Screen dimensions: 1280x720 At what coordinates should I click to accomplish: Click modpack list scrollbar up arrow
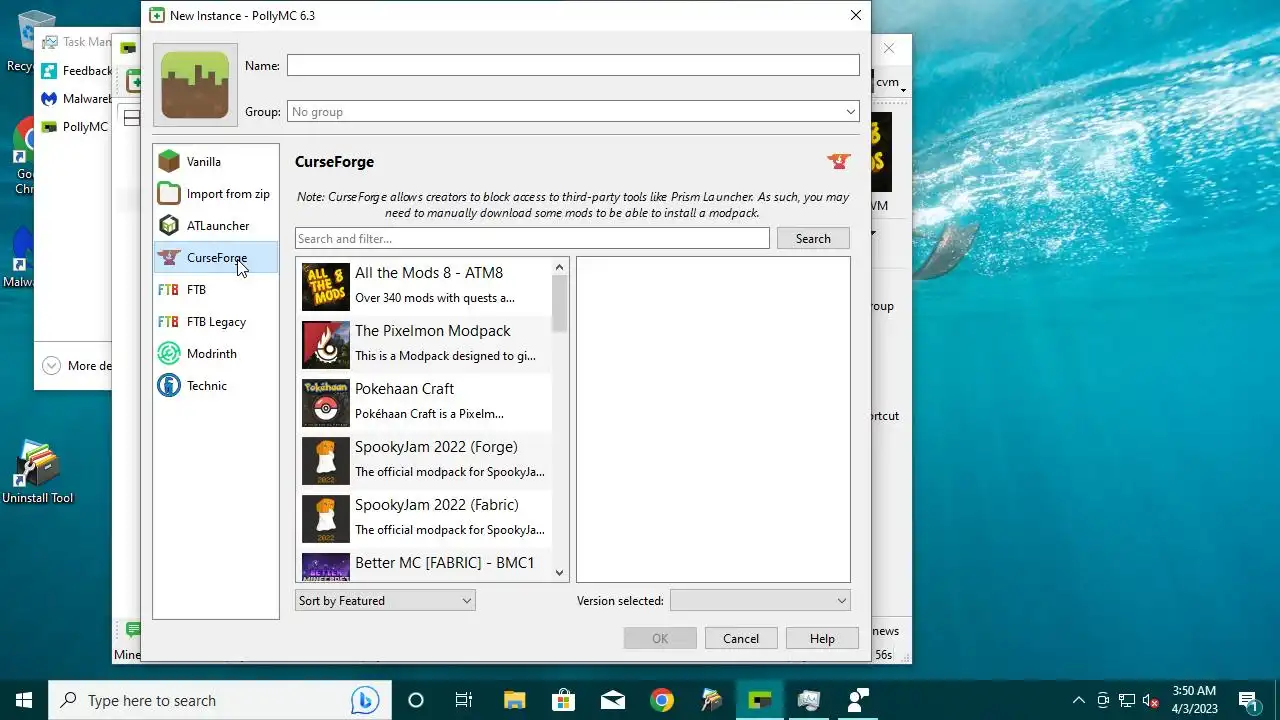click(560, 267)
